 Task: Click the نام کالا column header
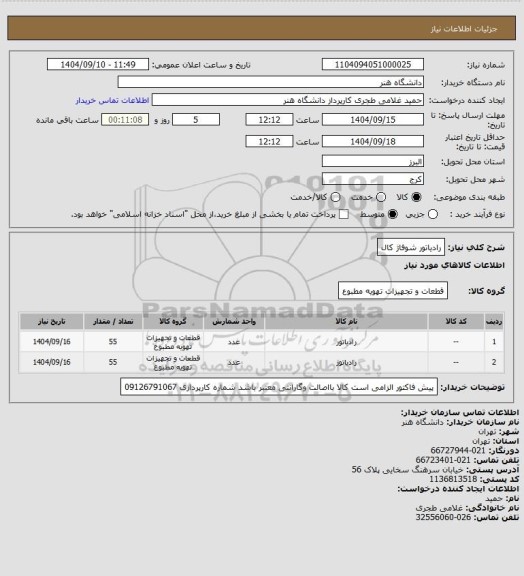346,321
